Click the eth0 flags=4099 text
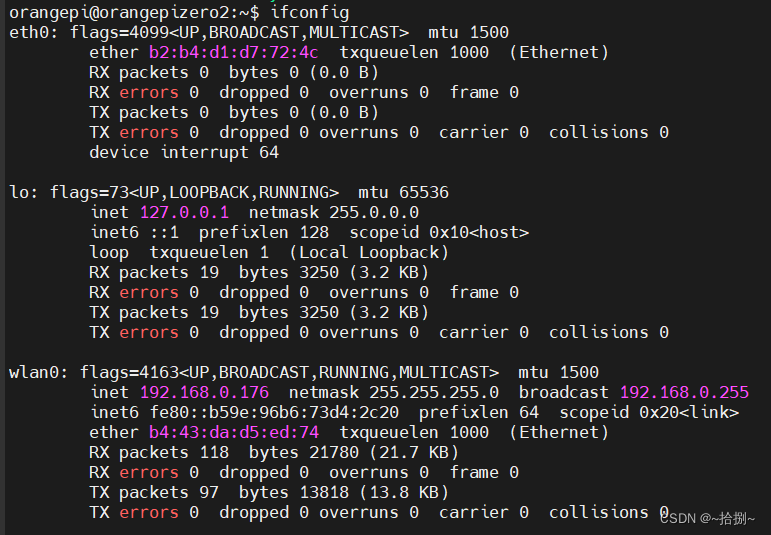Image resolution: width=771 pixels, height=535 pixels. [x=119, y=32]
